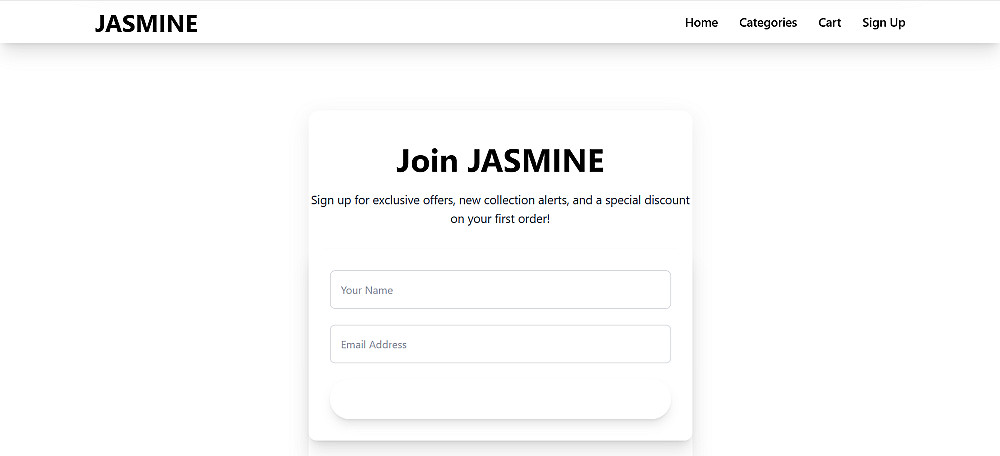Click the word JASMINE in the form heading
The height and width of the screenshot is (456, 1000).
(x=536, y=161)
